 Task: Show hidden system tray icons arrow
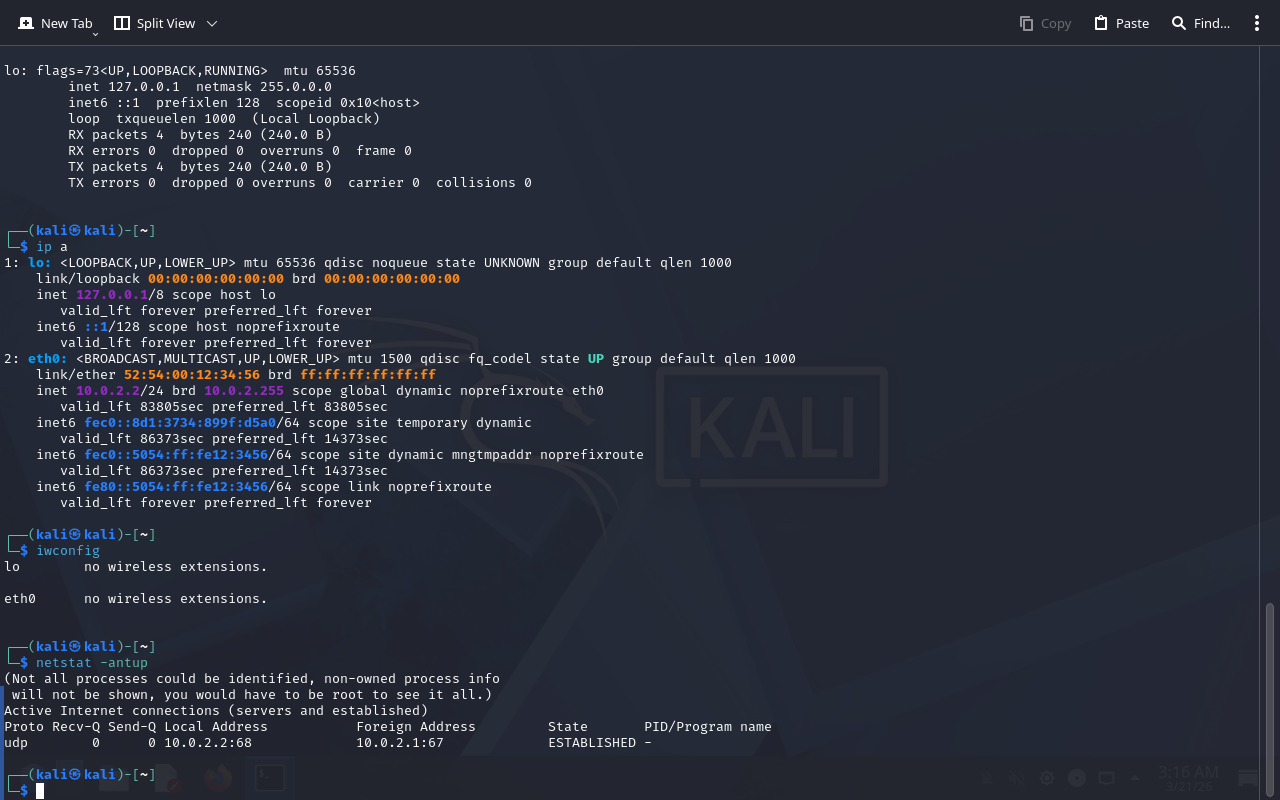1134,778
